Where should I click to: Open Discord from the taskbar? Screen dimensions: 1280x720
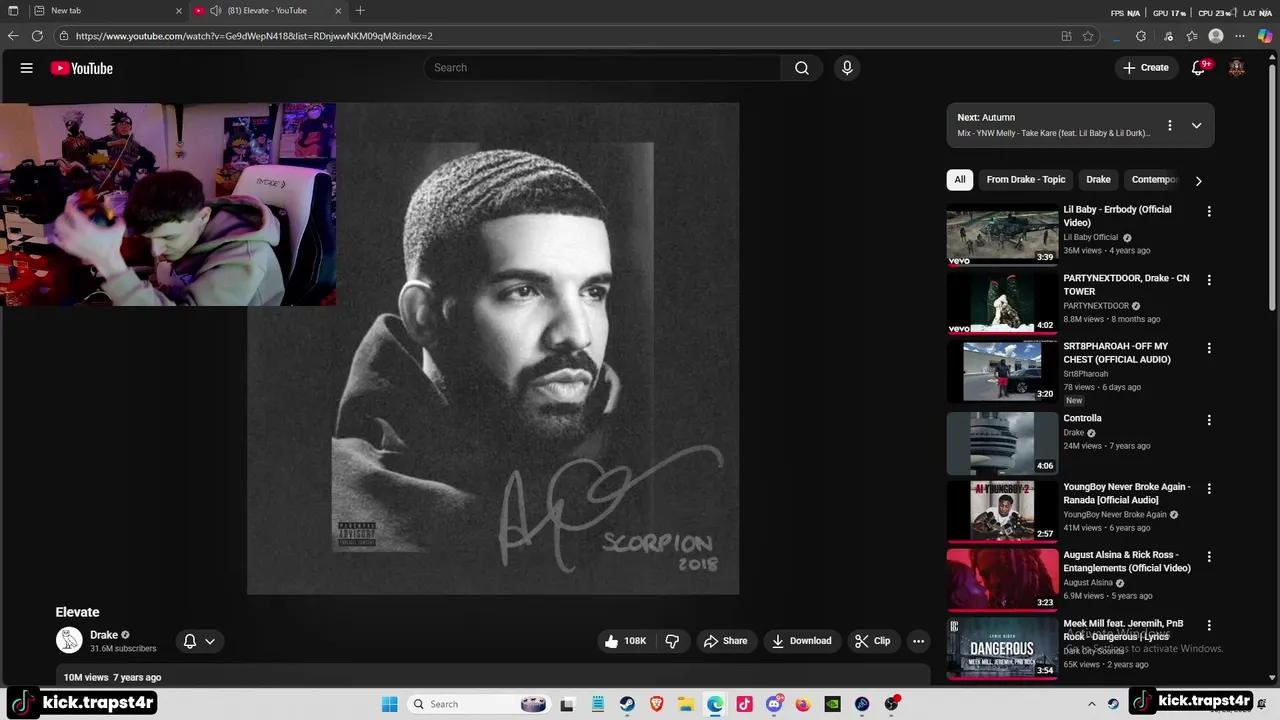[x=774, y=704]
